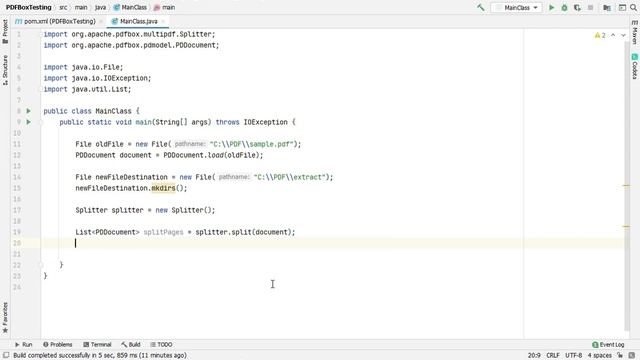Click the tool windows quick-access icon in status bar
This screenshot has width=640, height=360.
point(6,356)
